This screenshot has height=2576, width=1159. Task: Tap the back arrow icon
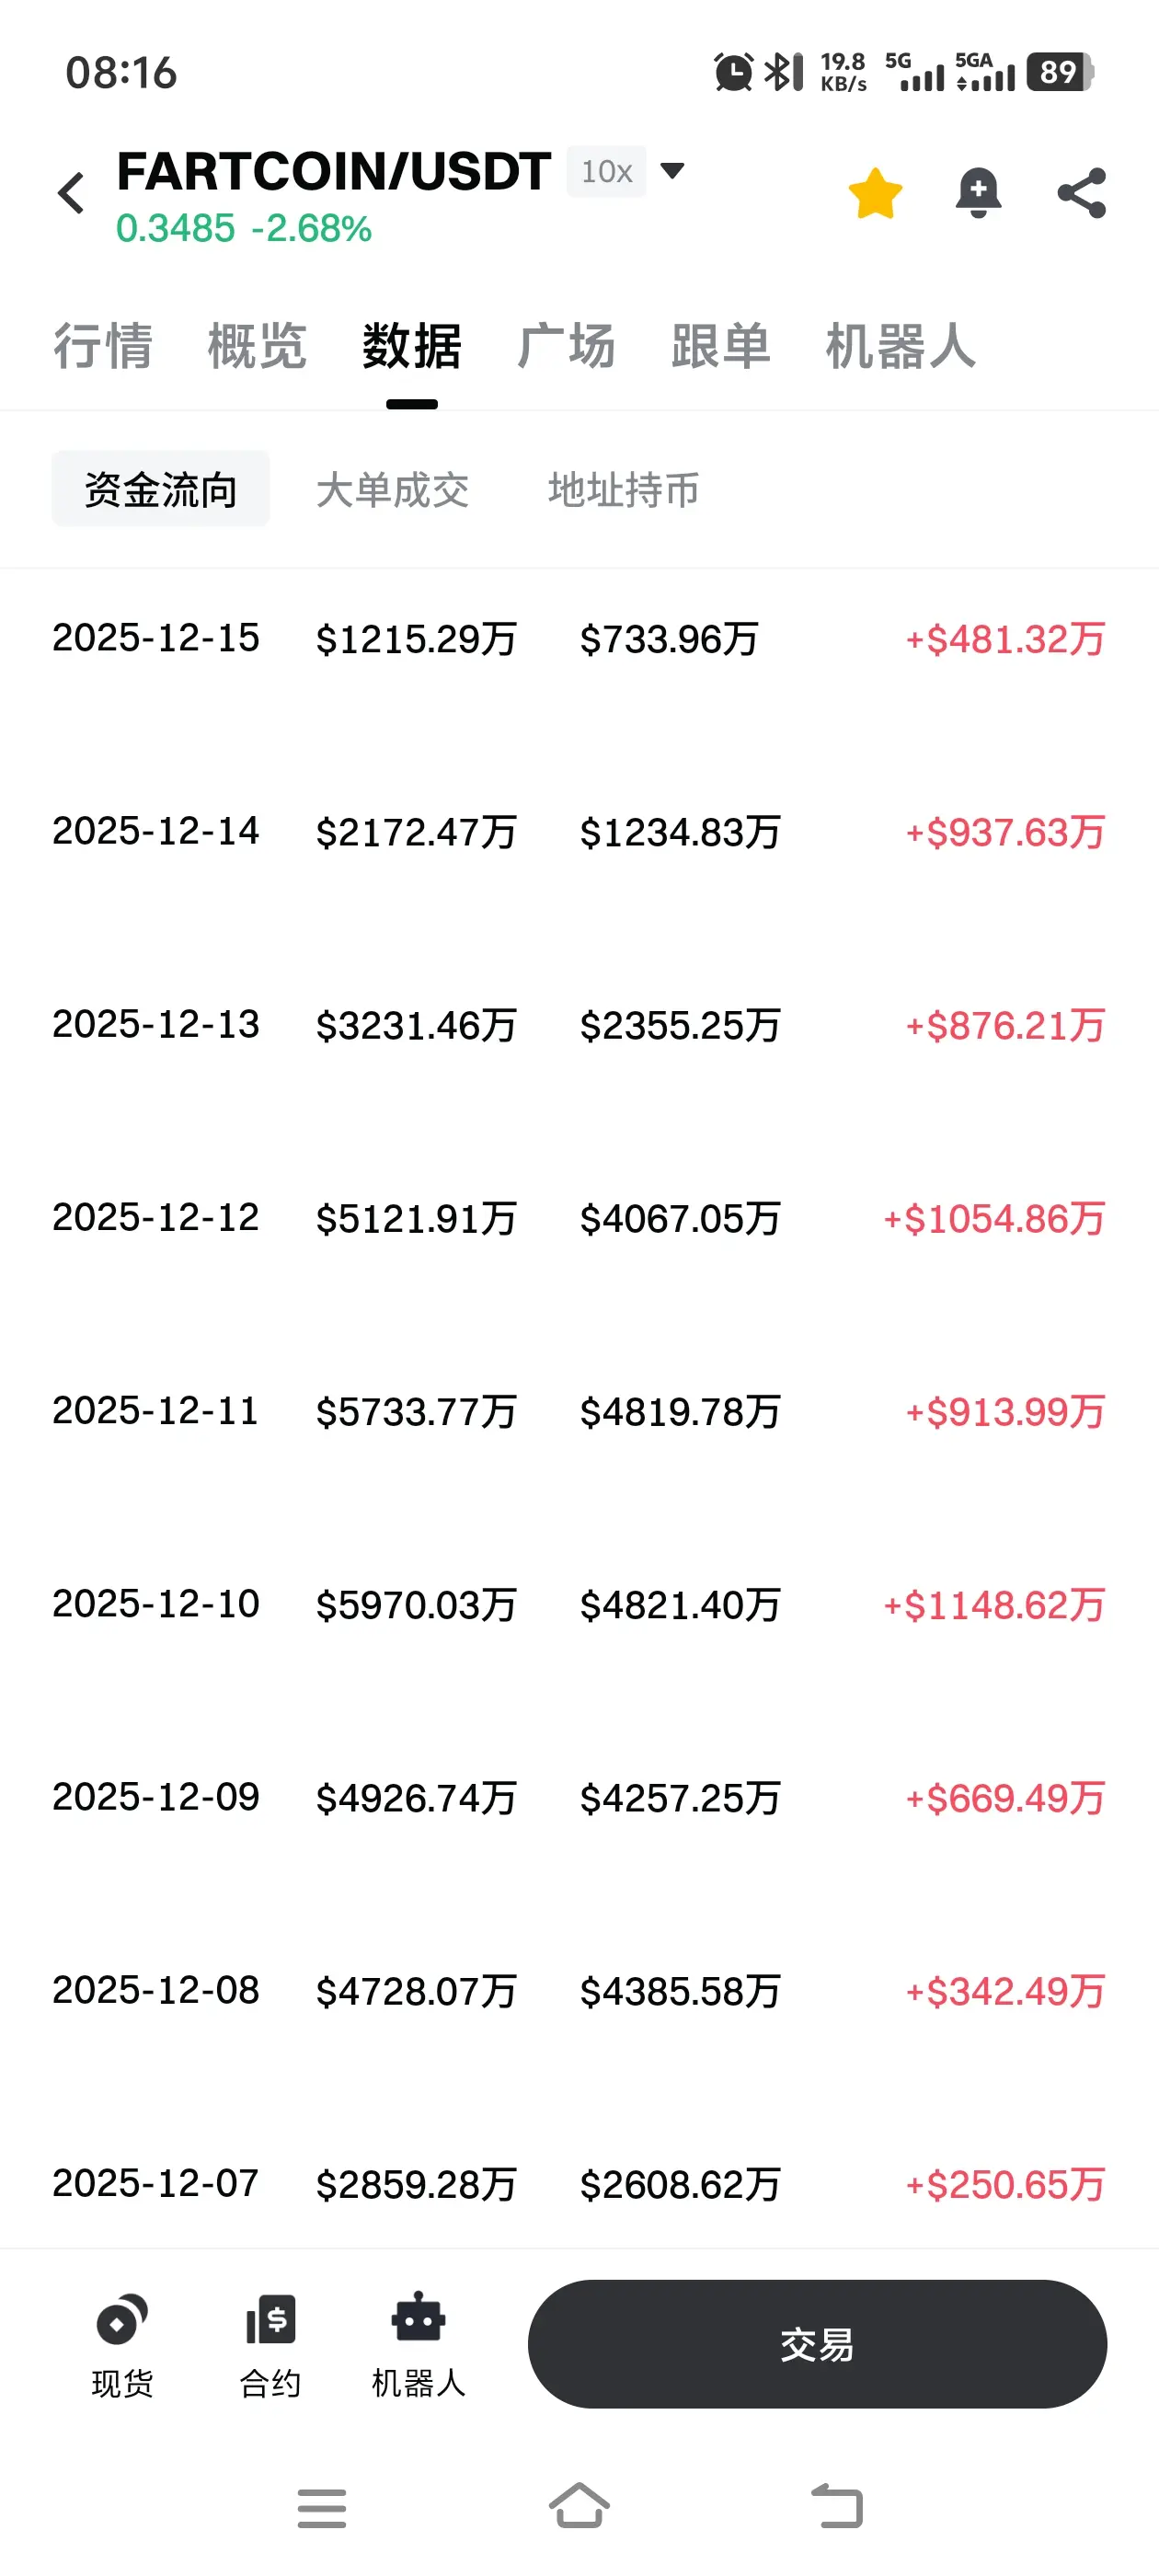click(x=71, y=193)
